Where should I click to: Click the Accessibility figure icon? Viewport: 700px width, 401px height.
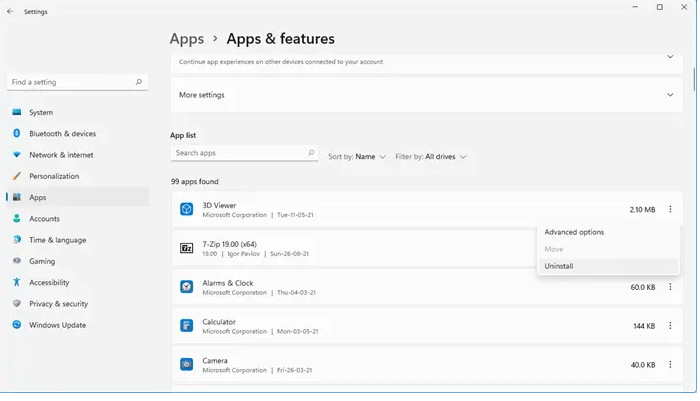17,282
